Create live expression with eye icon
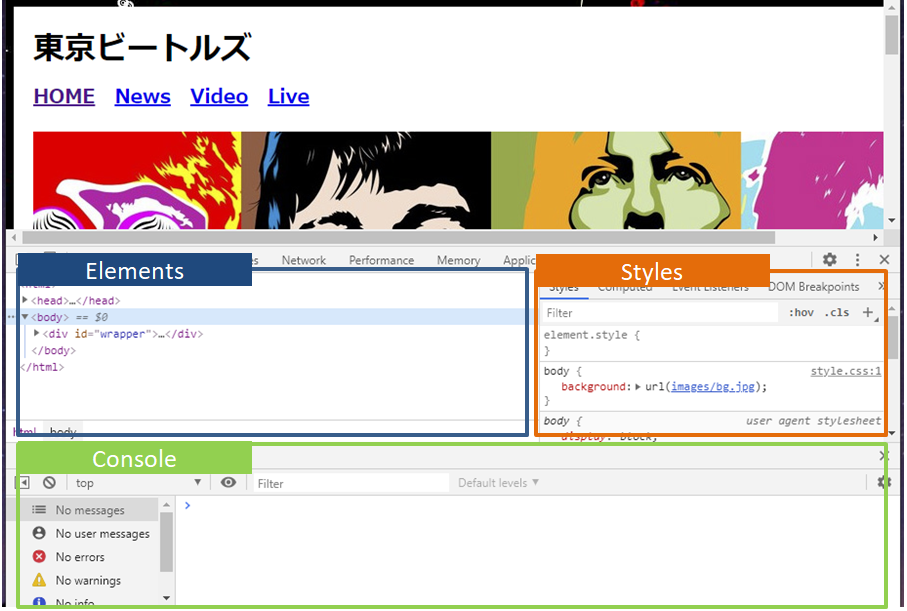Image resolution: width=907 pixels, height=611 pixels. (228, 482)
